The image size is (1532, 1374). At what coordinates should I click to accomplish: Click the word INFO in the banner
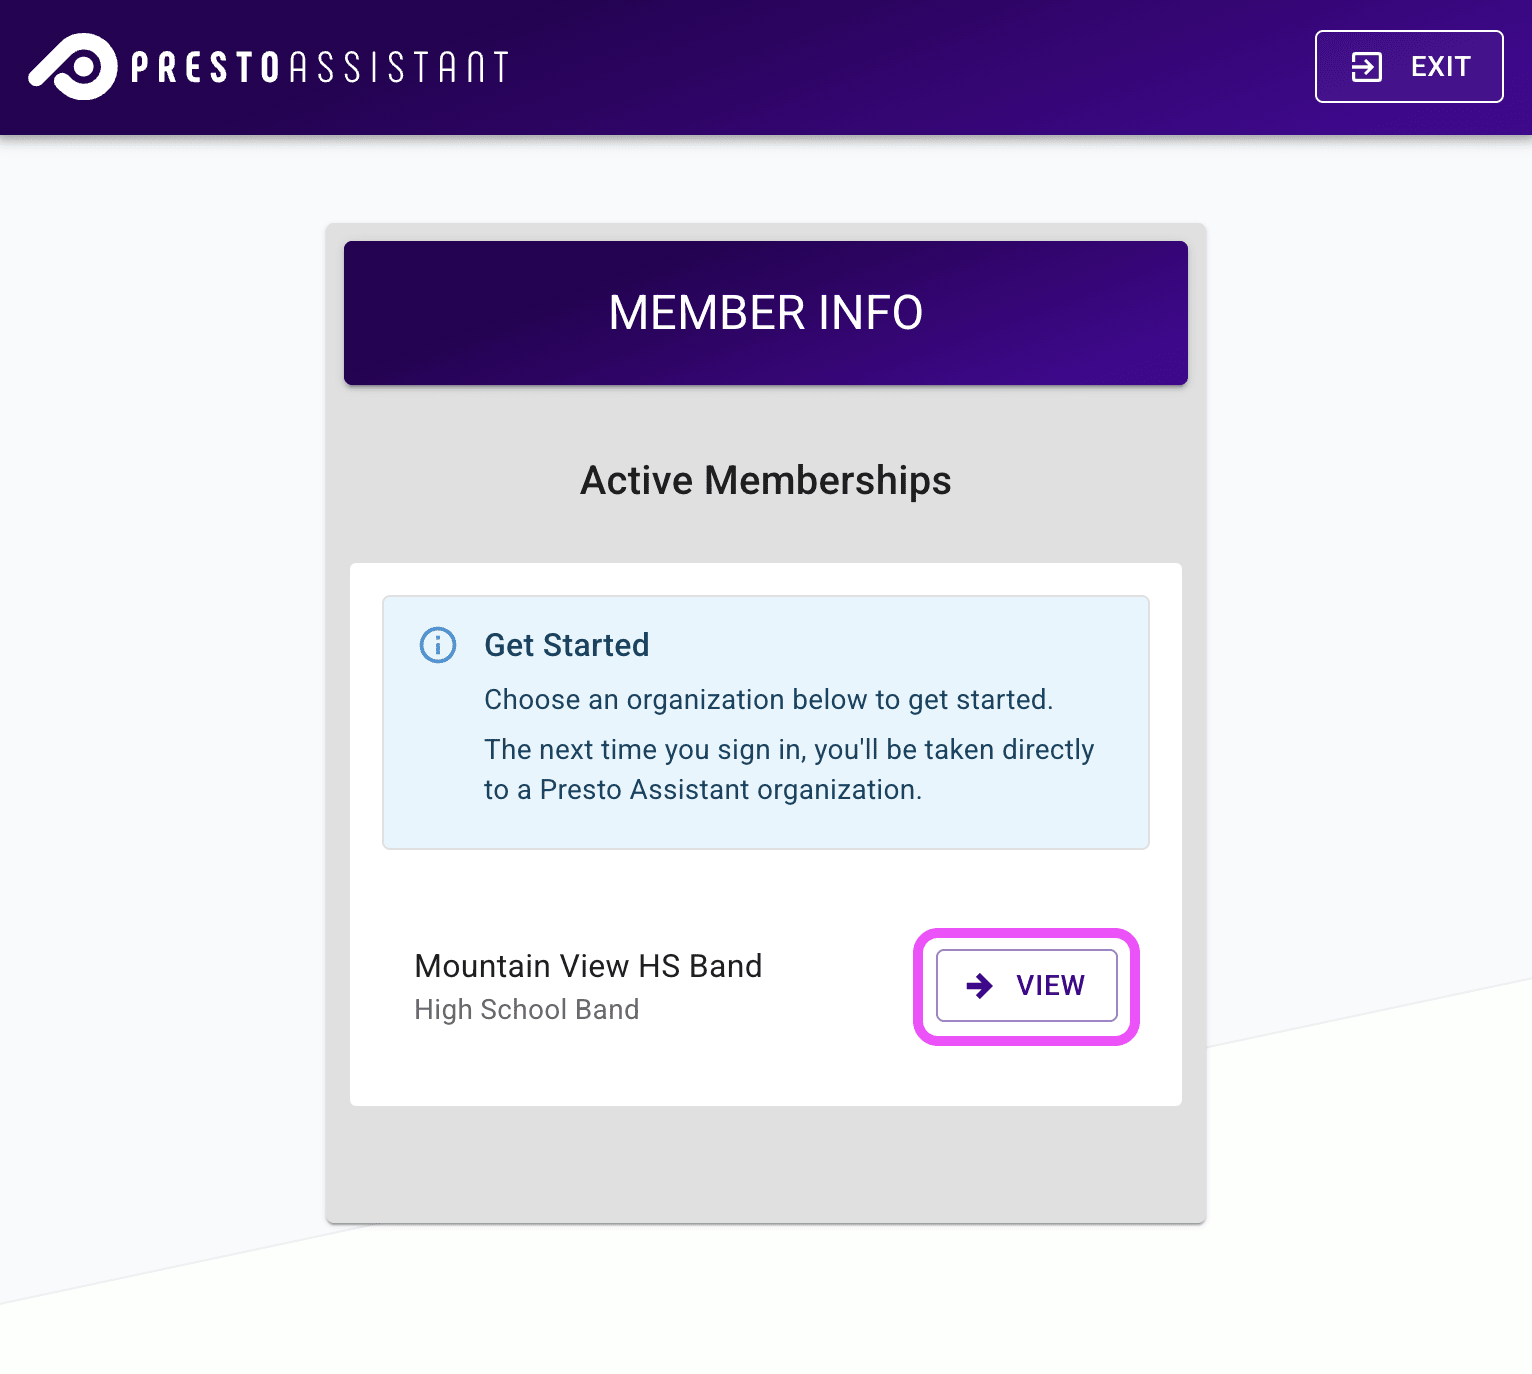(x=870, y=313)
